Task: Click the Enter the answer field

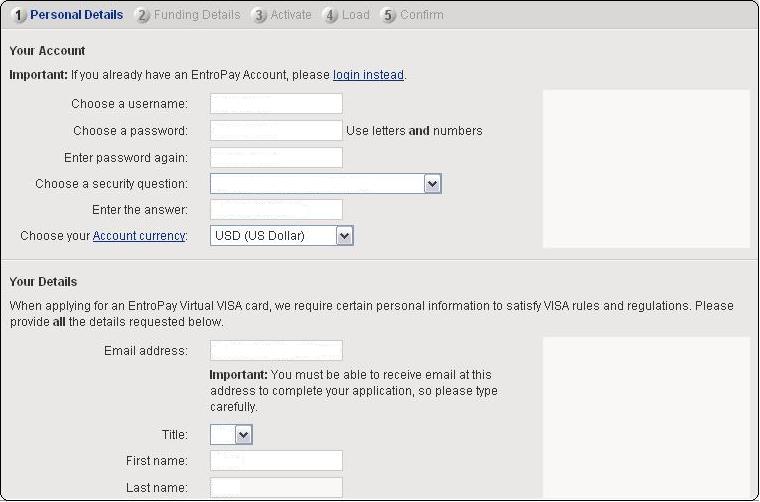Action: 276,210
